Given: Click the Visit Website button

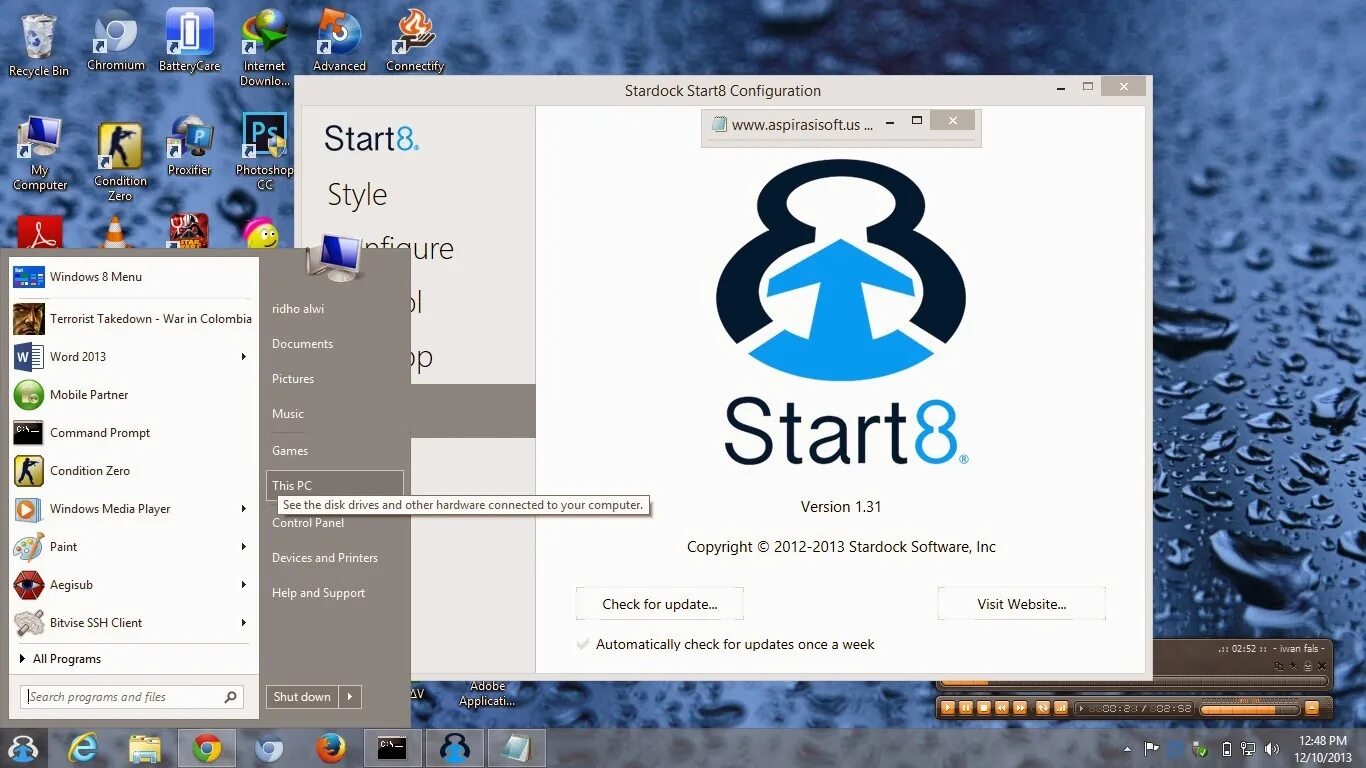Looking at the screenshot, I should tap(1021, 604).
